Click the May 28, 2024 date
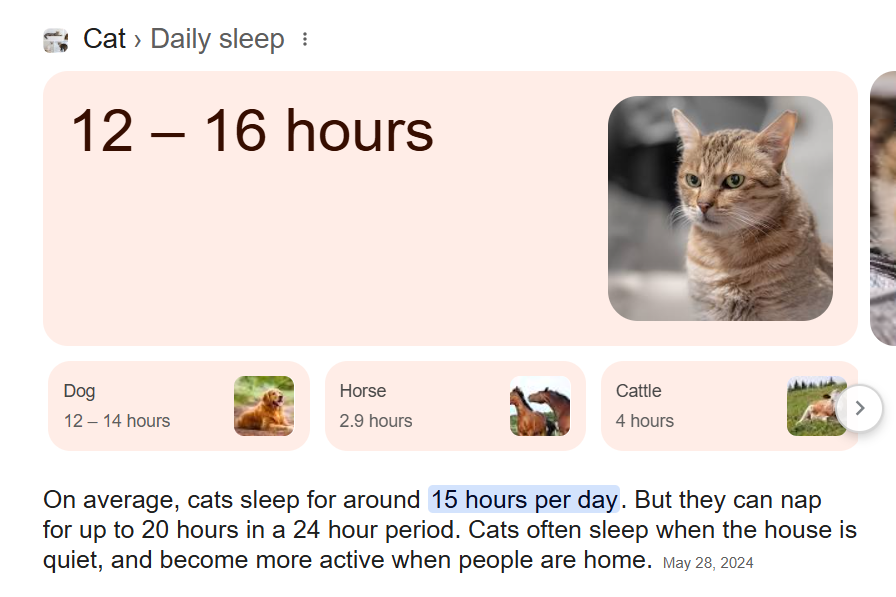The image size is (896, 597). coord(708,563)
